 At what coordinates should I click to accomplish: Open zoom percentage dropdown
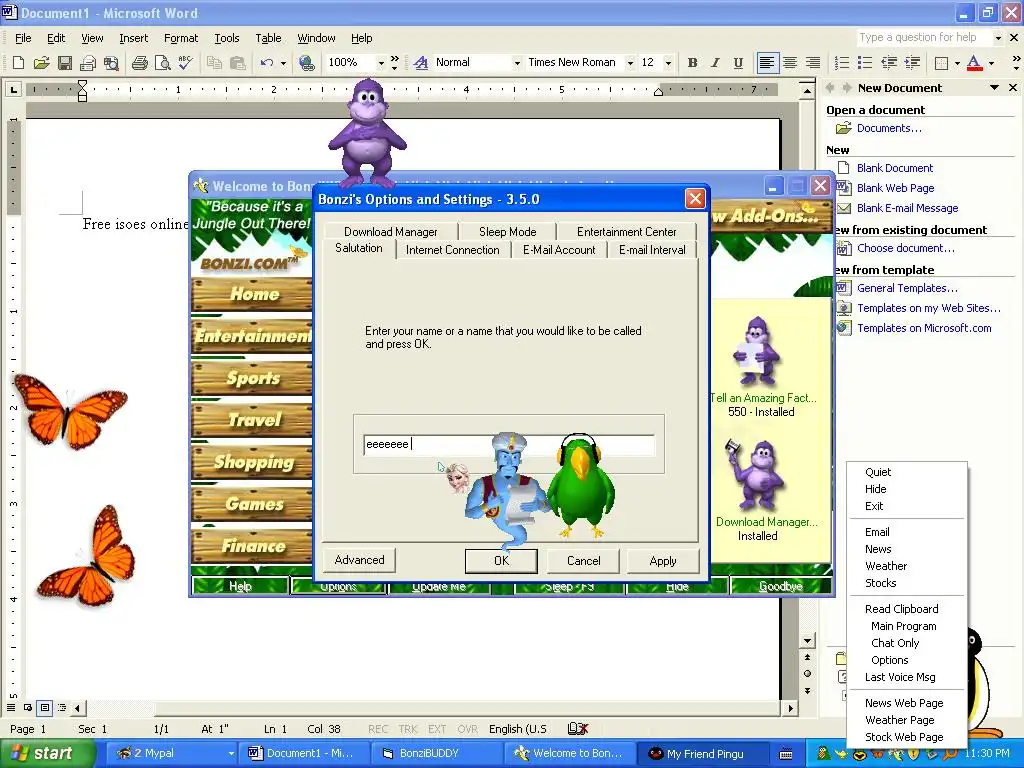pyautogui.click(x=381, y=63)
